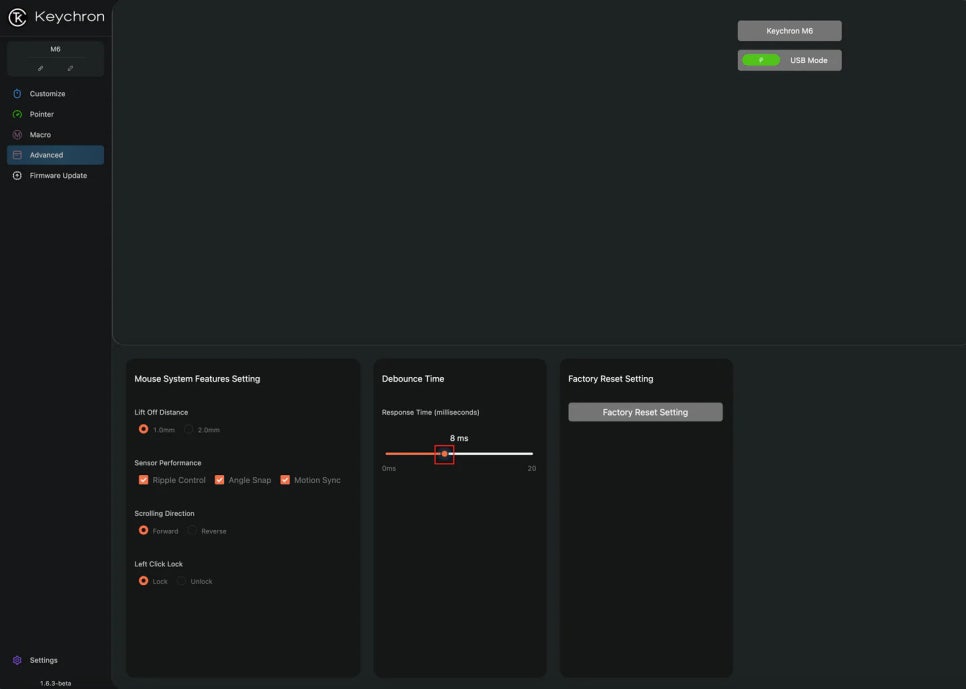Select 1.0mm lift off distance

[x=144, y=429]
